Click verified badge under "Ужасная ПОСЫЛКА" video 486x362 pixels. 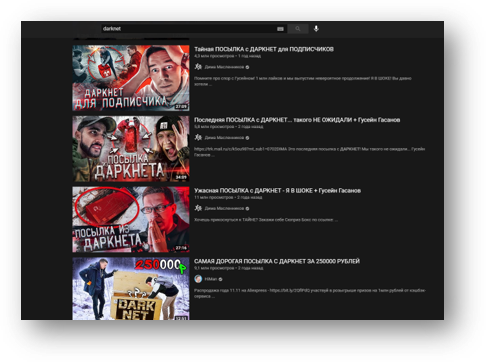(247, 208)
